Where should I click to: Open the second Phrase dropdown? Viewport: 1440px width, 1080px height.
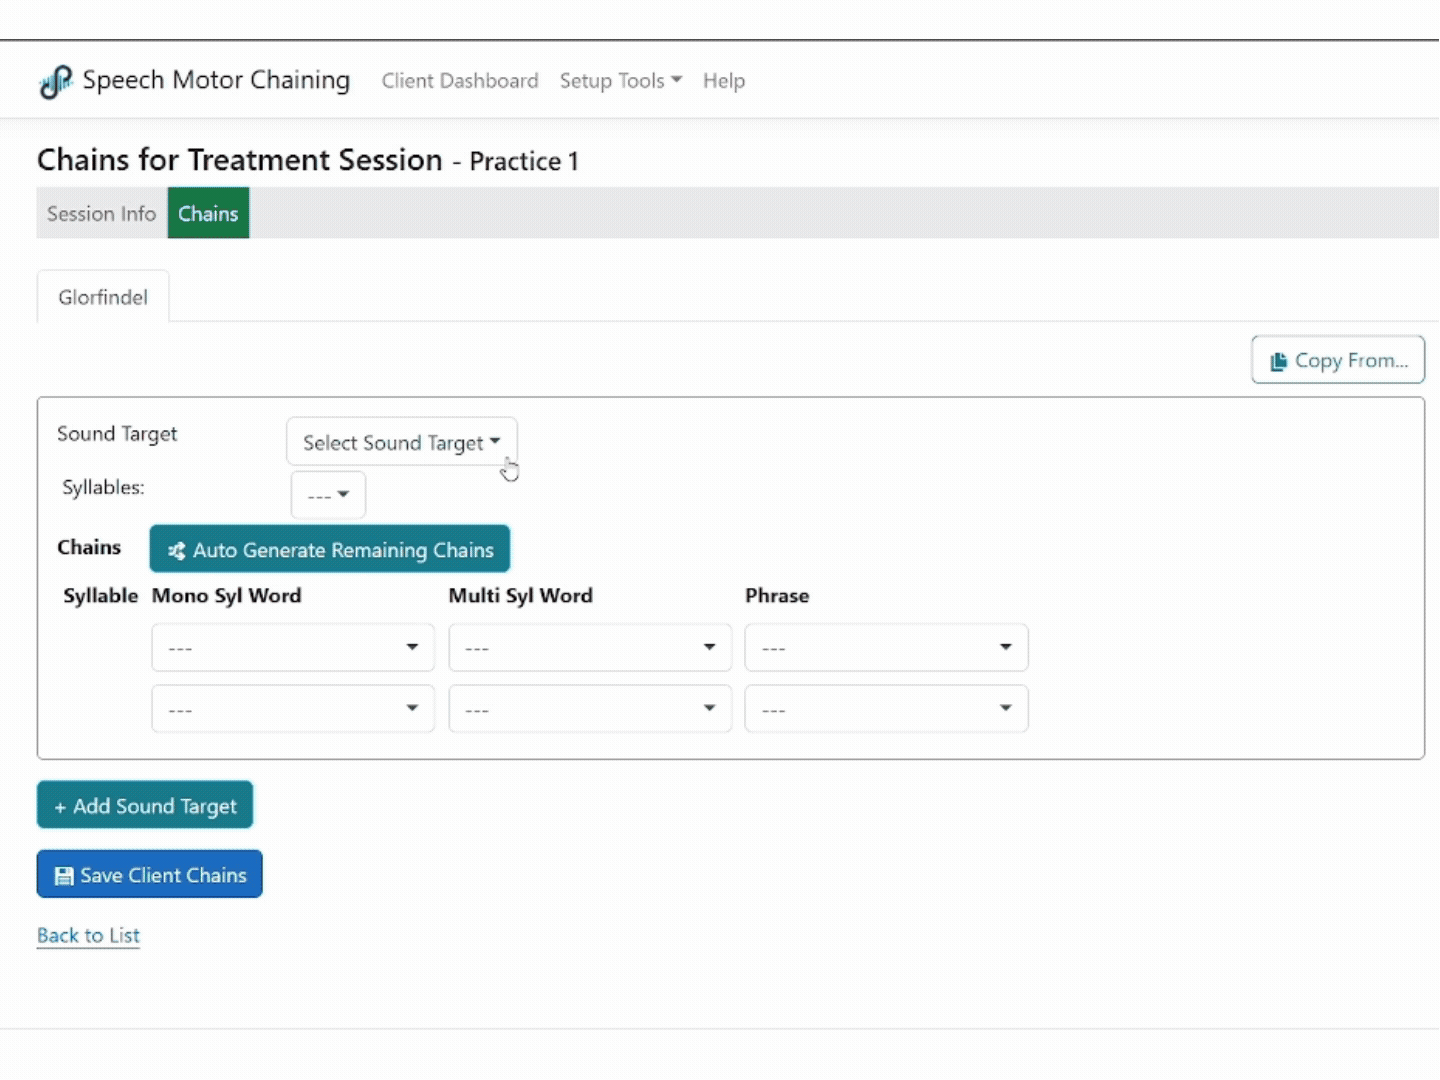886,709
